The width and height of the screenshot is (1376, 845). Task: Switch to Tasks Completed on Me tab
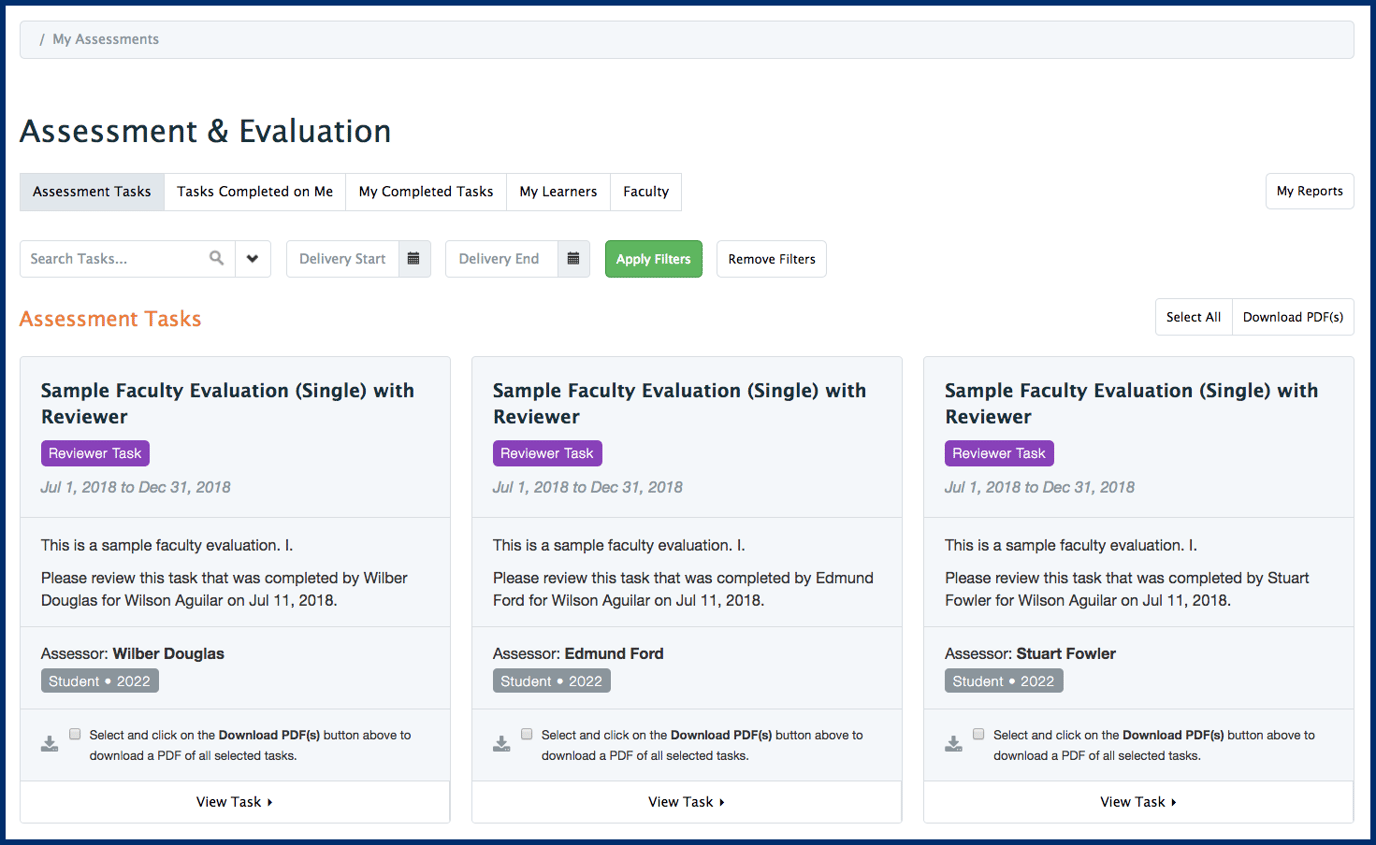255,191
